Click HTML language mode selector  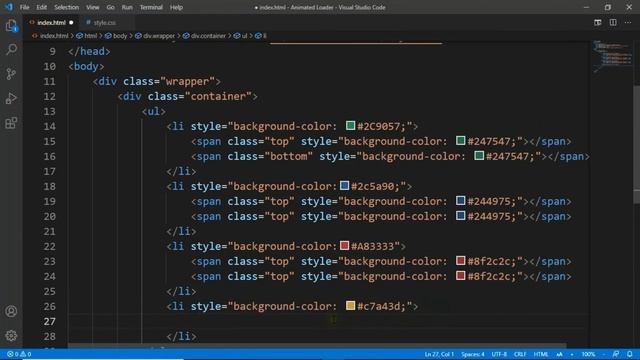coord(541,354)
